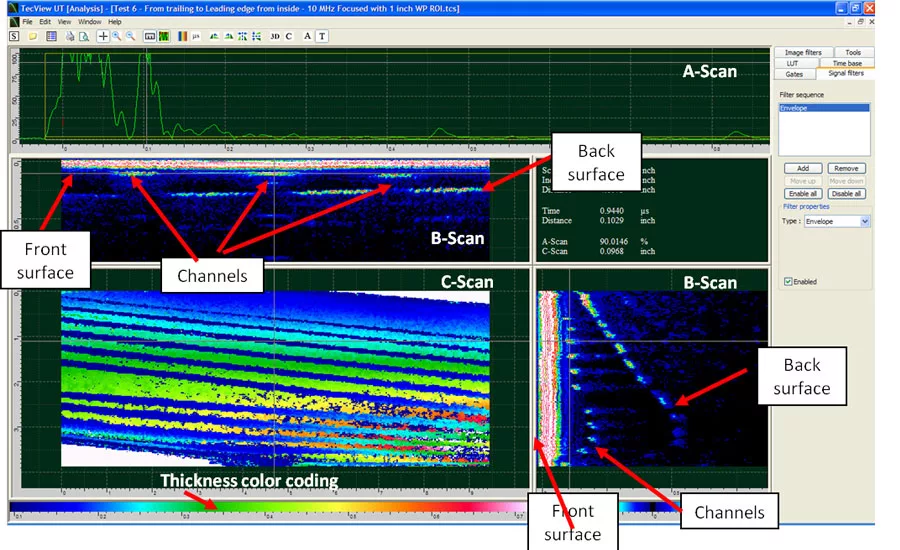Image resolution: width=900 pixels, height=550 pixels.
Task: Click the first green peak toolbar icon
Action: click(x=214, y=36)
